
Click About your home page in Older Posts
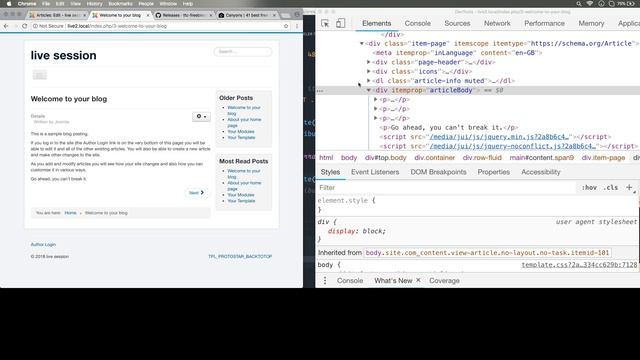point(244,122)
